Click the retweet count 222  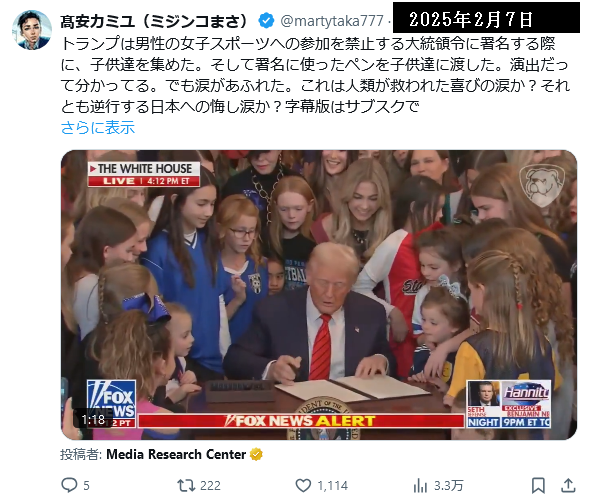(210, 485)
